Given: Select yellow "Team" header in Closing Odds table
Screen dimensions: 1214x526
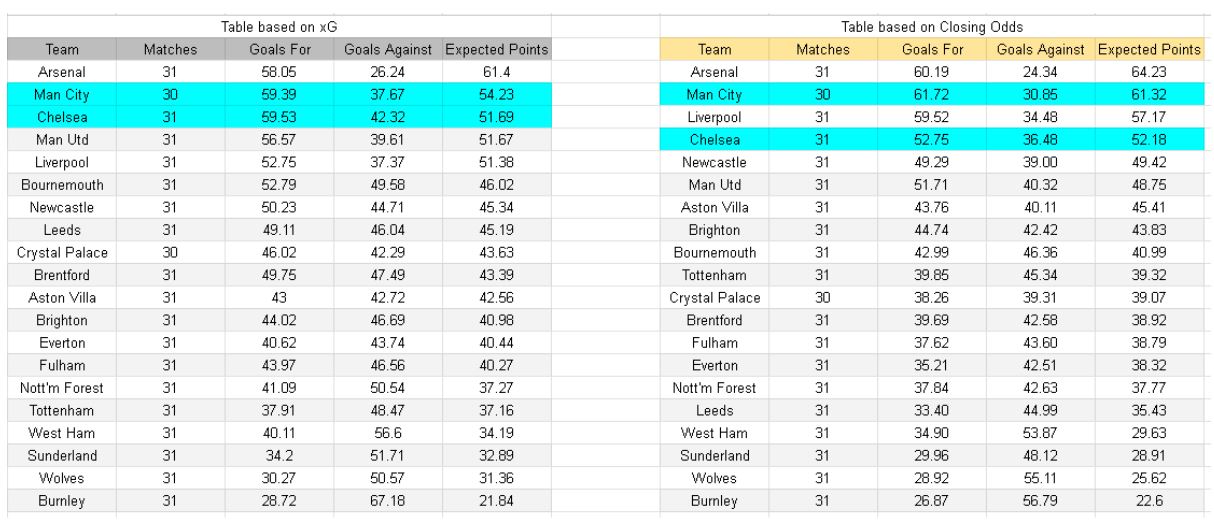Looking at the screenshot, I should (x=714, y=49).
